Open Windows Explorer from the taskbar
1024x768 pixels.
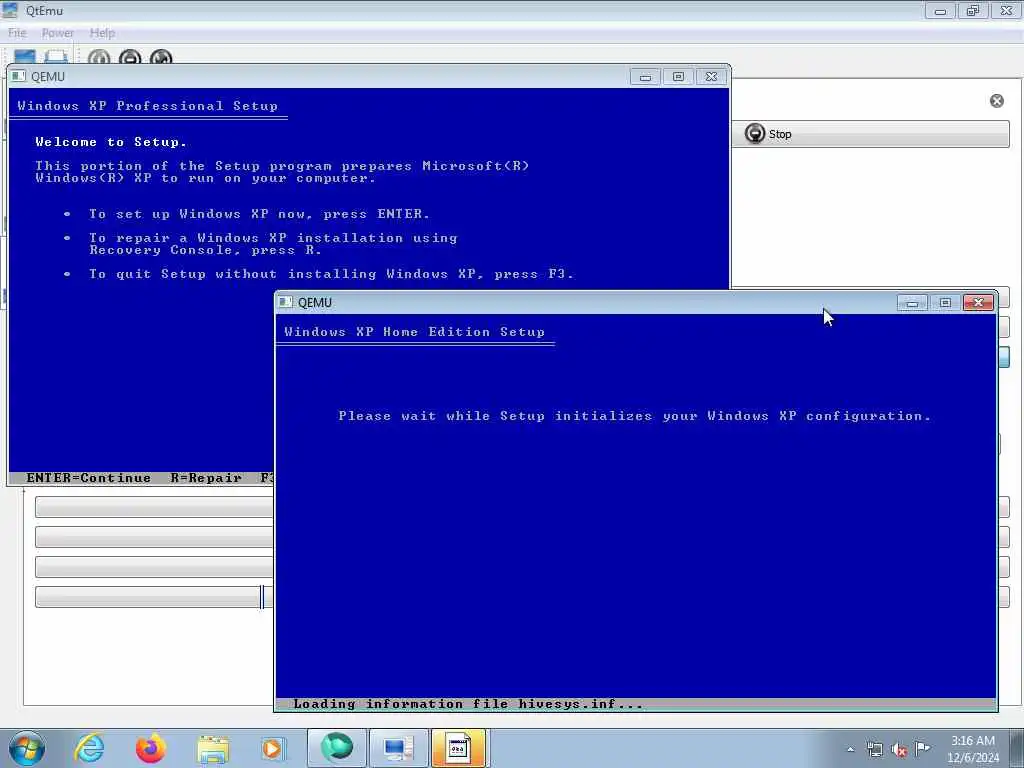coord(213,748)
